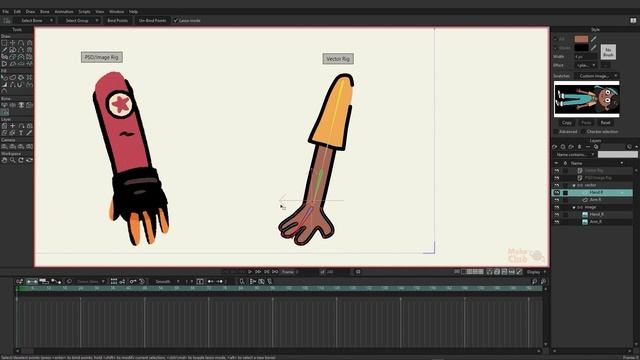Select the Rotate Workspace tool
This screenshot has height=360, width=640.
(21, 160)
